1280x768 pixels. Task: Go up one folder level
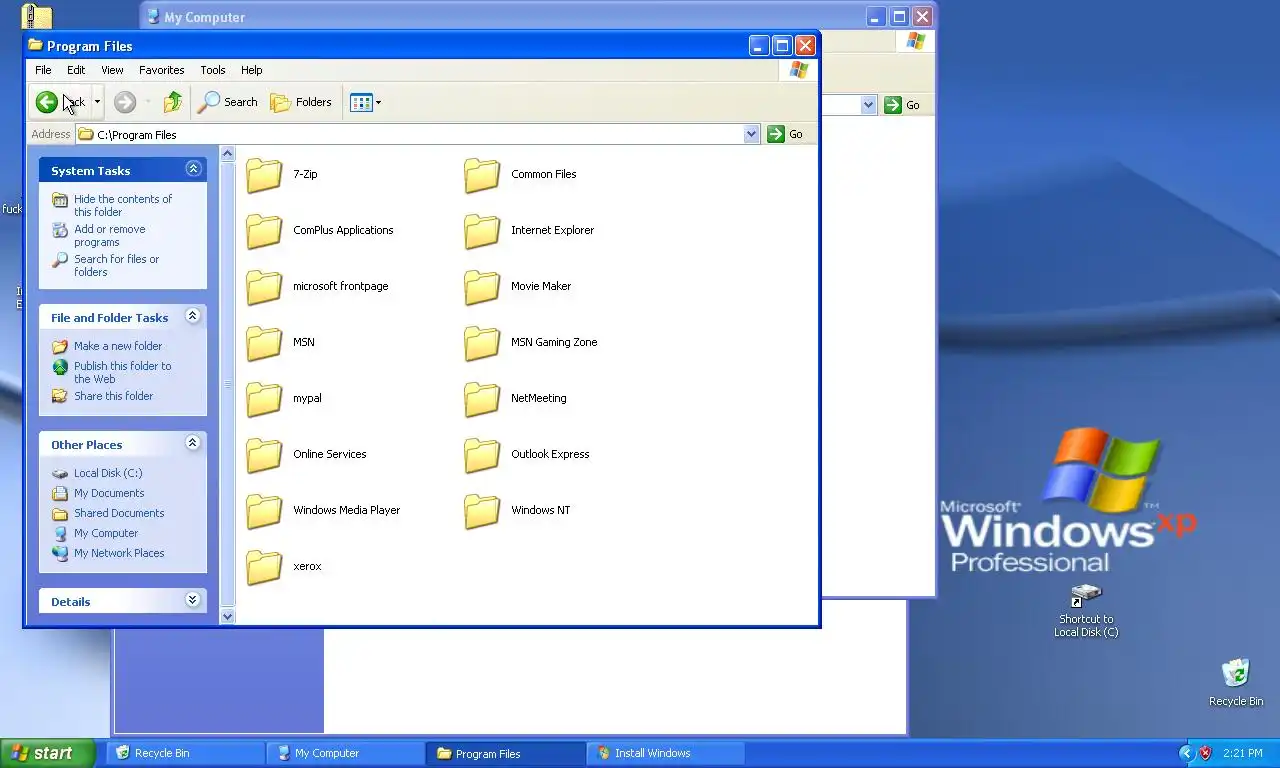[x=173, y=102]
